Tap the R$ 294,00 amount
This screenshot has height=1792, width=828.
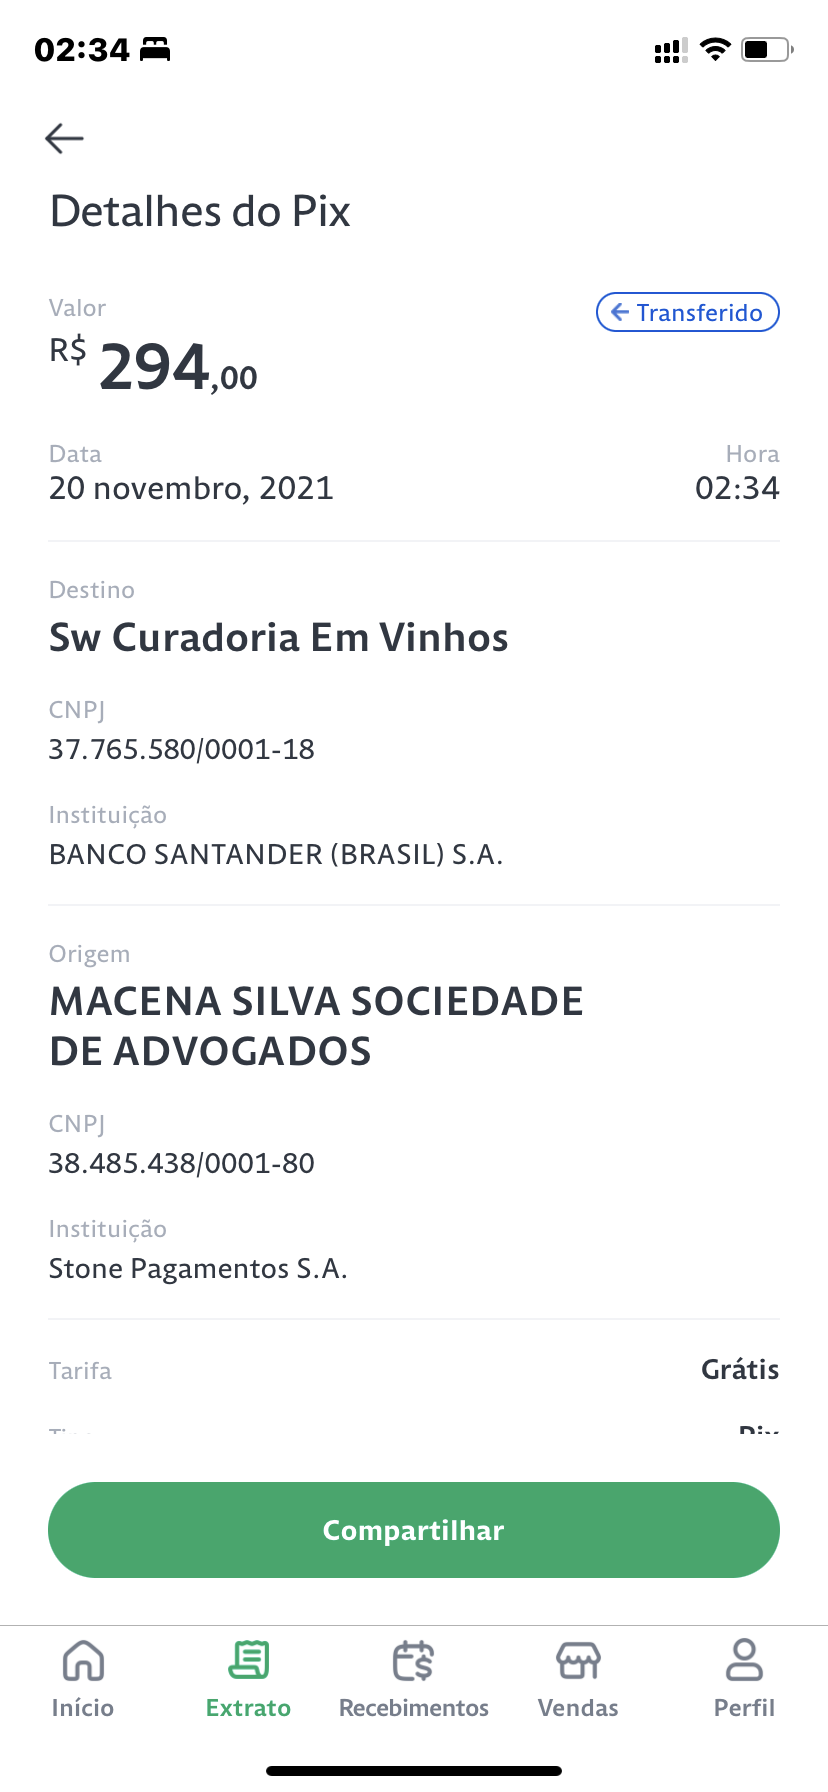pyautogui.click(x=155, y=367)
